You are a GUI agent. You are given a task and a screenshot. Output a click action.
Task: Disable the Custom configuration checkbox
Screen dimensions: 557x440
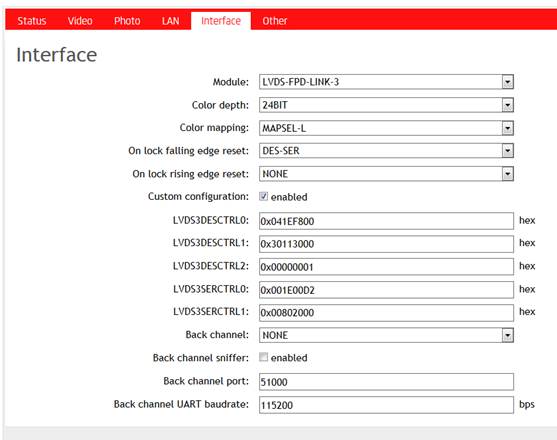tap(263, 196)
